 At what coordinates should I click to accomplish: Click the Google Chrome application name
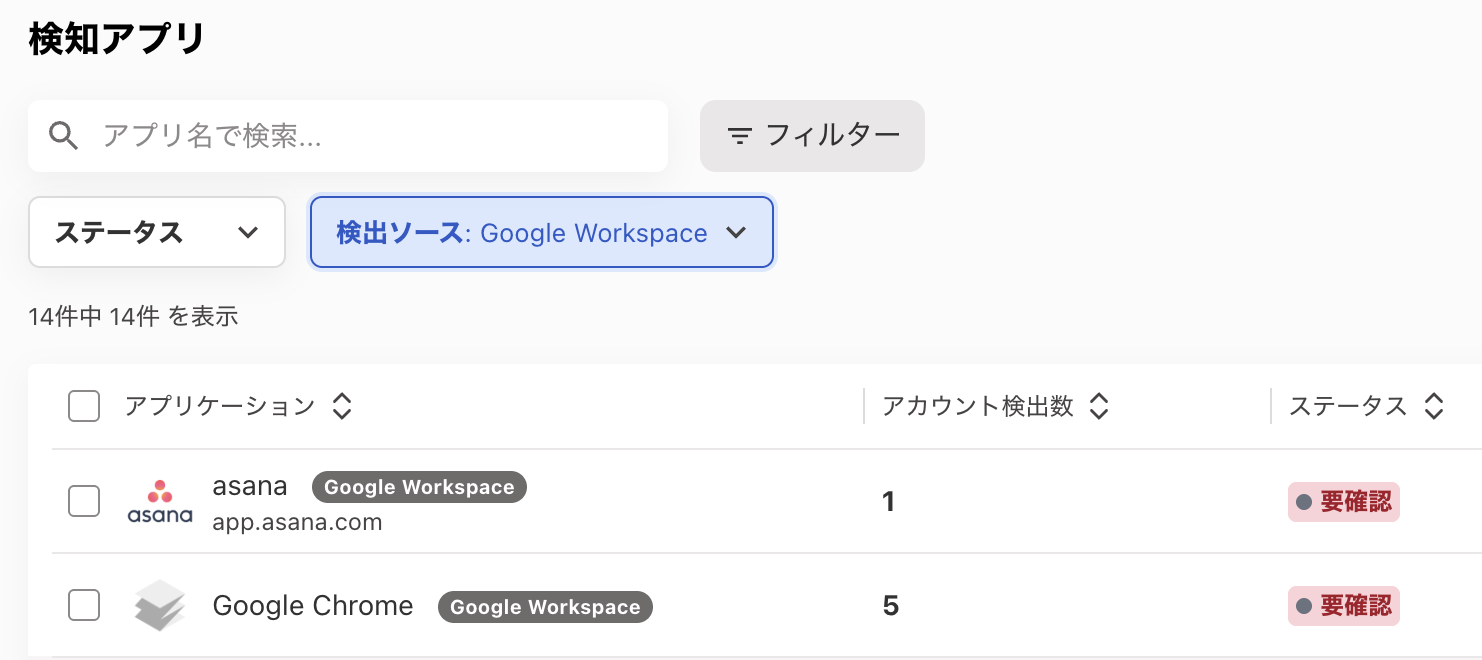point(313,606)
